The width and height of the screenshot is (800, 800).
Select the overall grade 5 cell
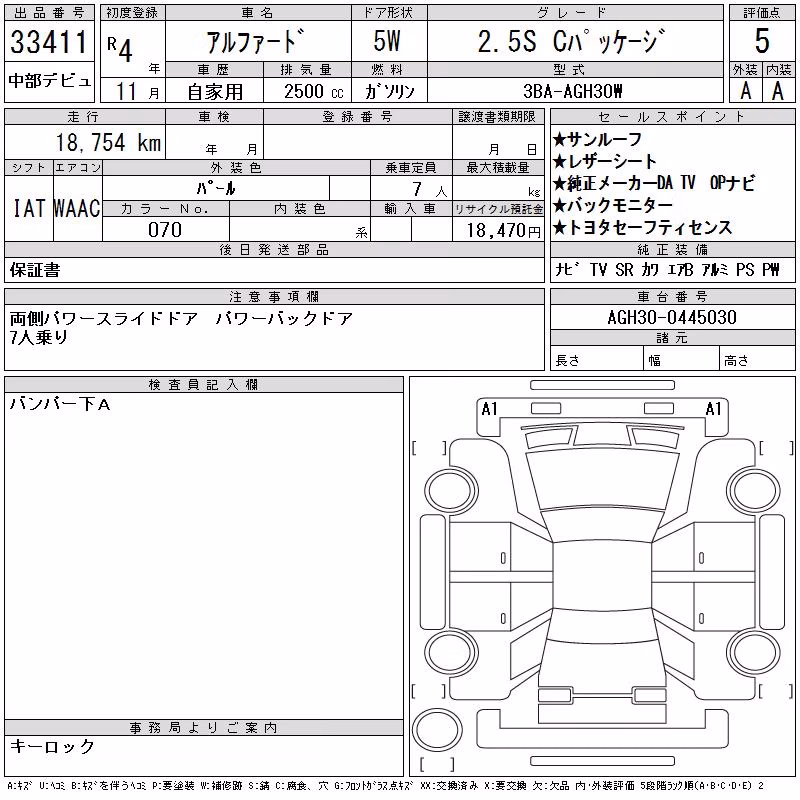762,41
